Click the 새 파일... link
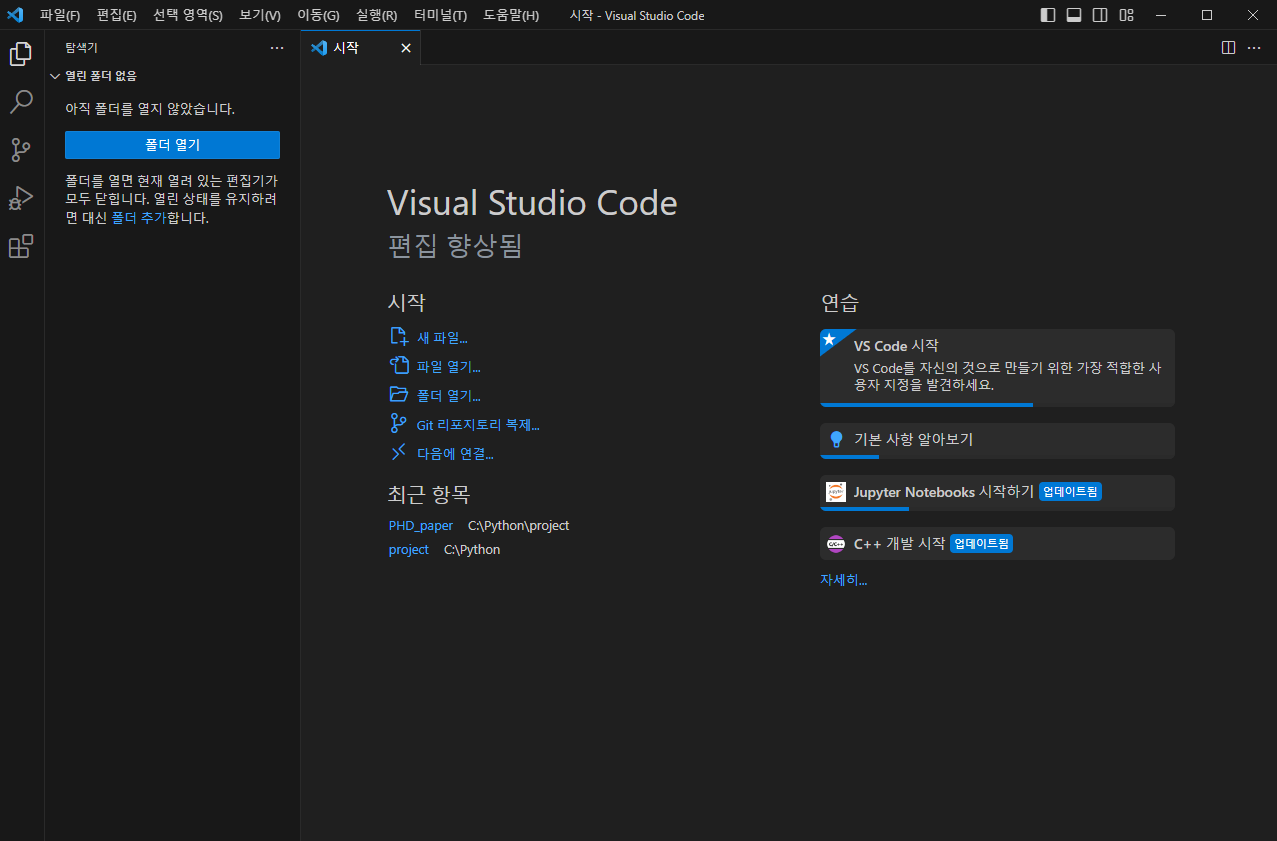Viewport: 1277px width, 841px height. point(442,338)
